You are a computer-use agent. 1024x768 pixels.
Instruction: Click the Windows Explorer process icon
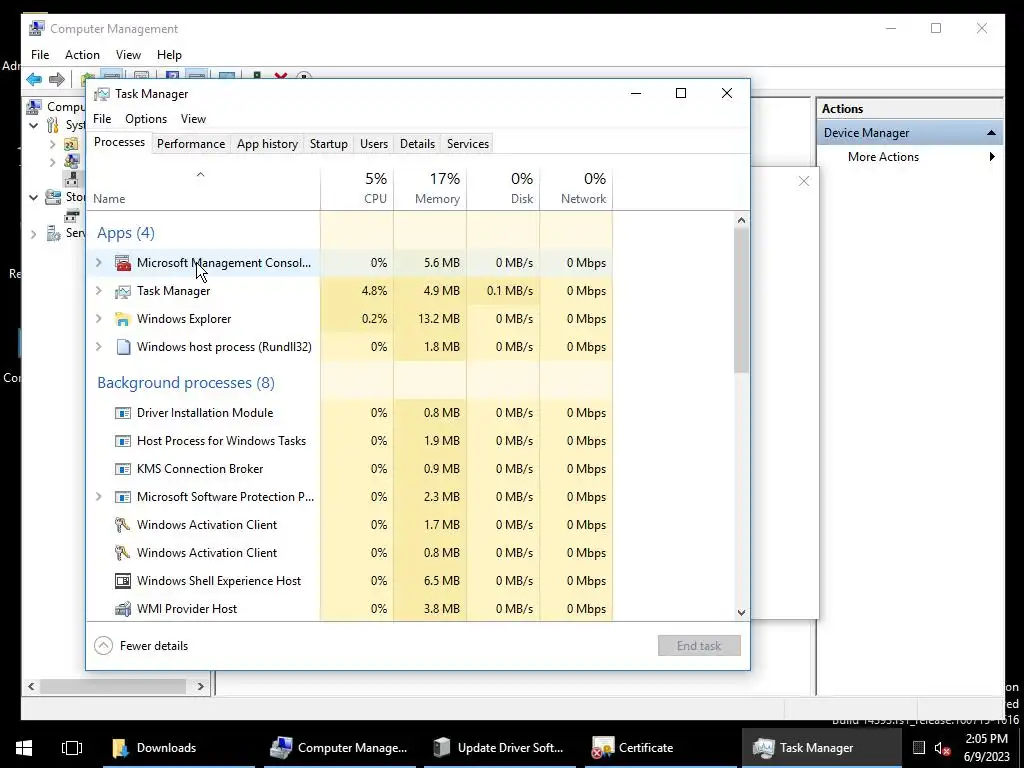[123, 319]
